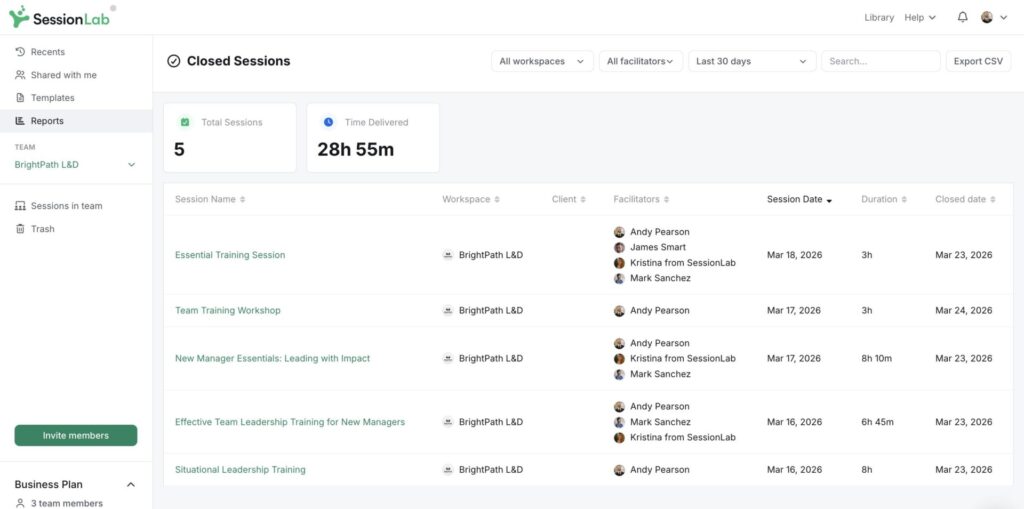1024x509 pixels.
Task: Click the Closed Sessions checkmark icon
Action: pyautogui.click(x=173, y=61)
